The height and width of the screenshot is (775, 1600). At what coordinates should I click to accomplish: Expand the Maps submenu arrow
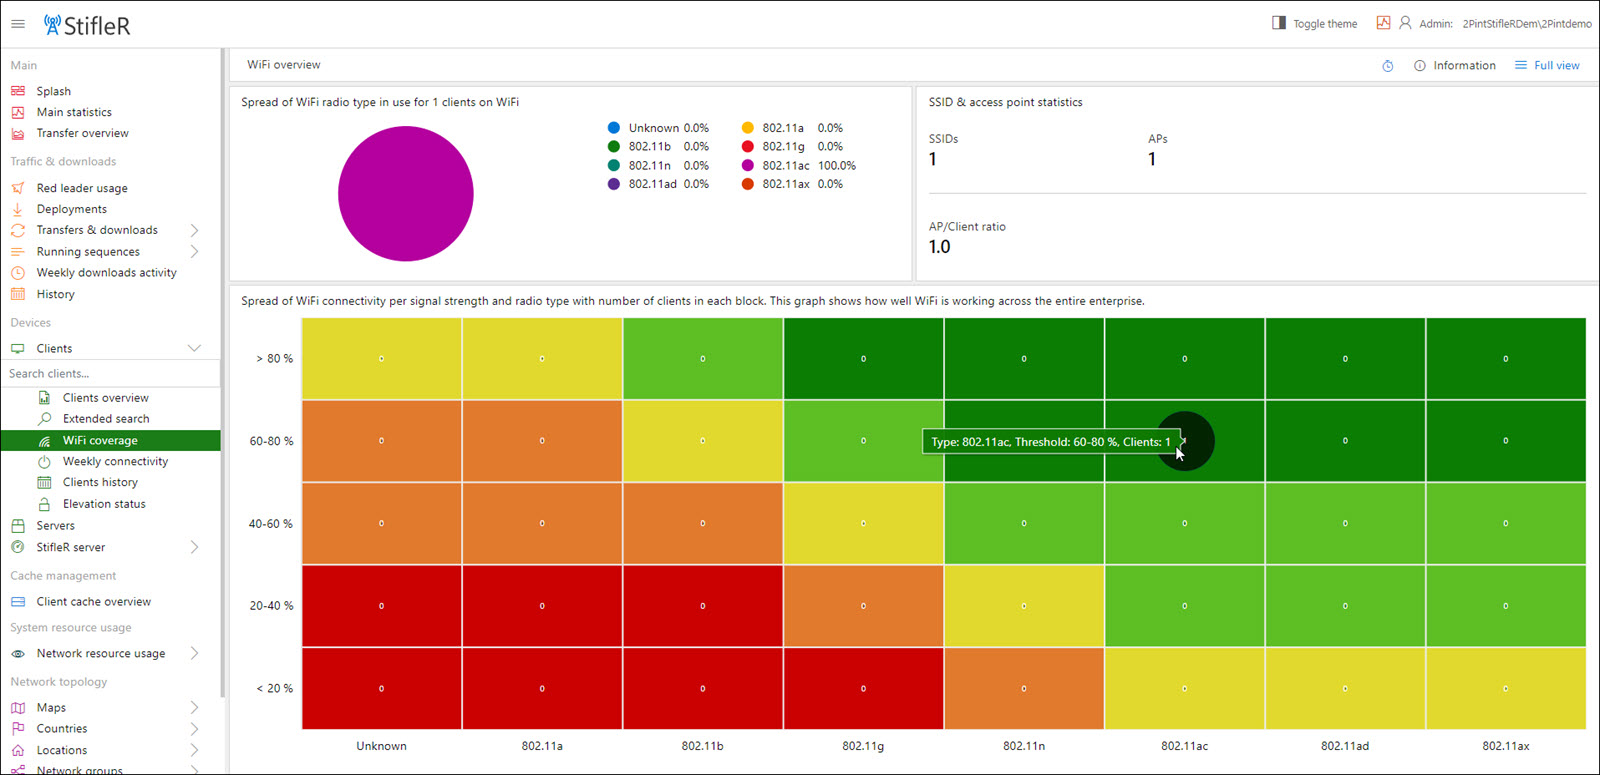click(x=194, y=707)
